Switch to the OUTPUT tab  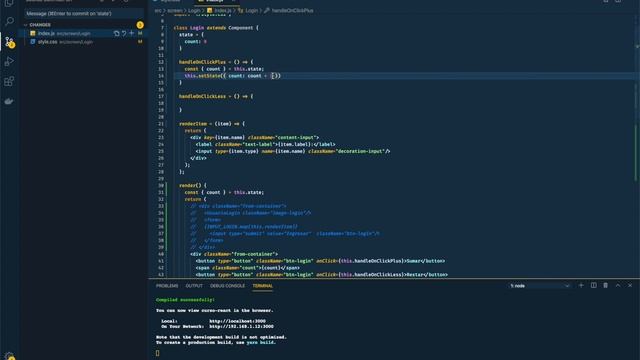(x=194, y=286)
